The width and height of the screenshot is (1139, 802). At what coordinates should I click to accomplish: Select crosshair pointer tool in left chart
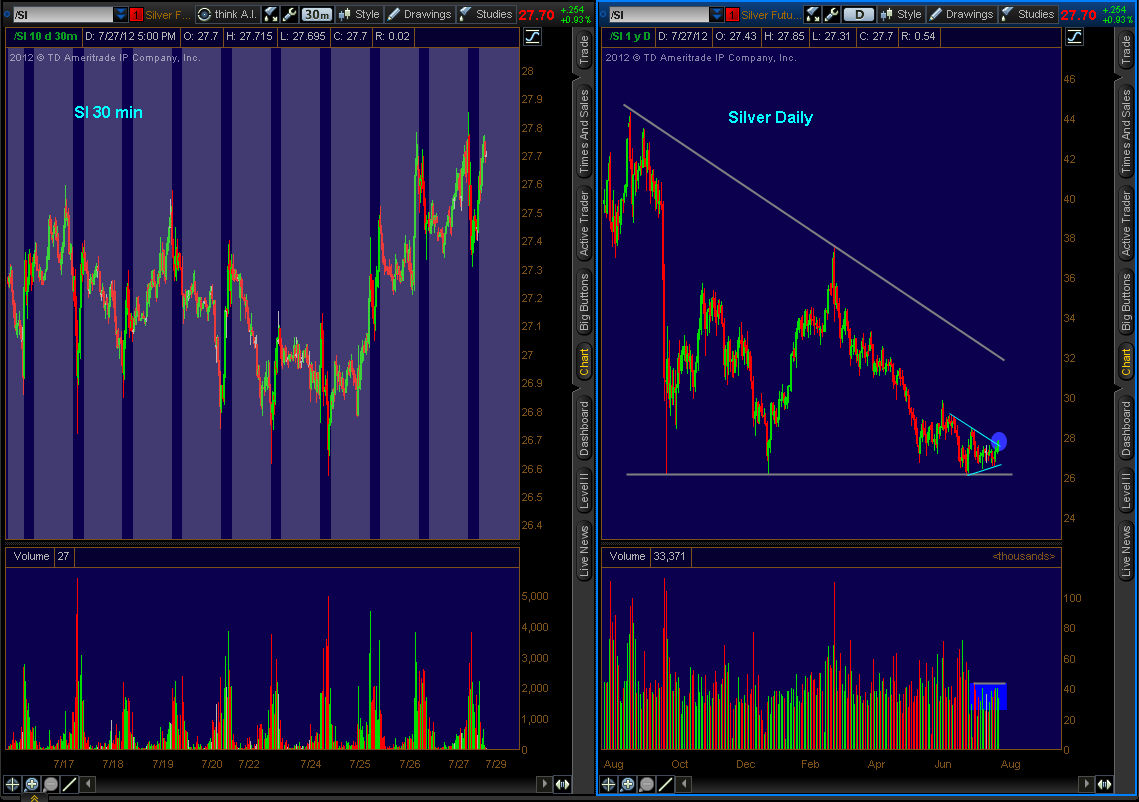point(13,784)
